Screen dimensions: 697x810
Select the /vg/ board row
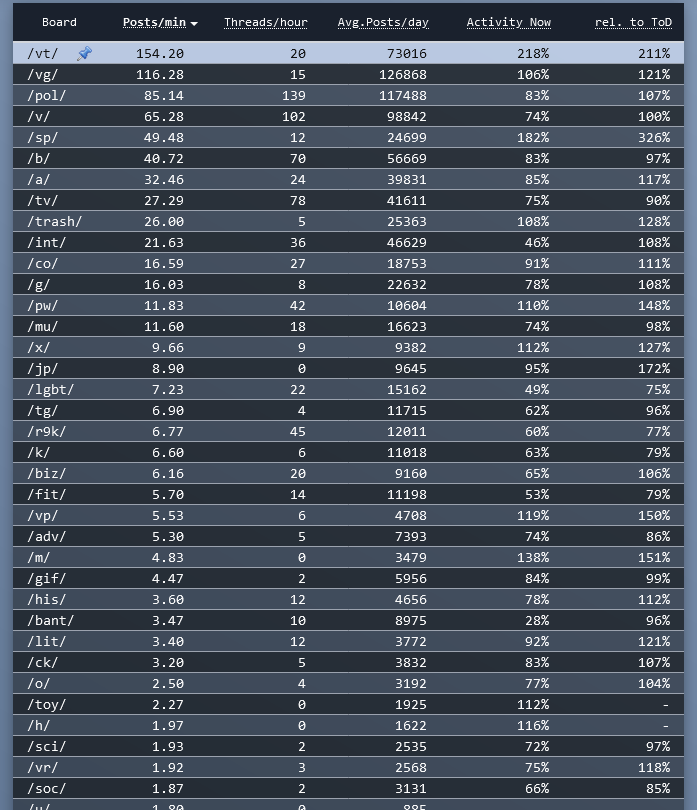[x=348, y=74]
